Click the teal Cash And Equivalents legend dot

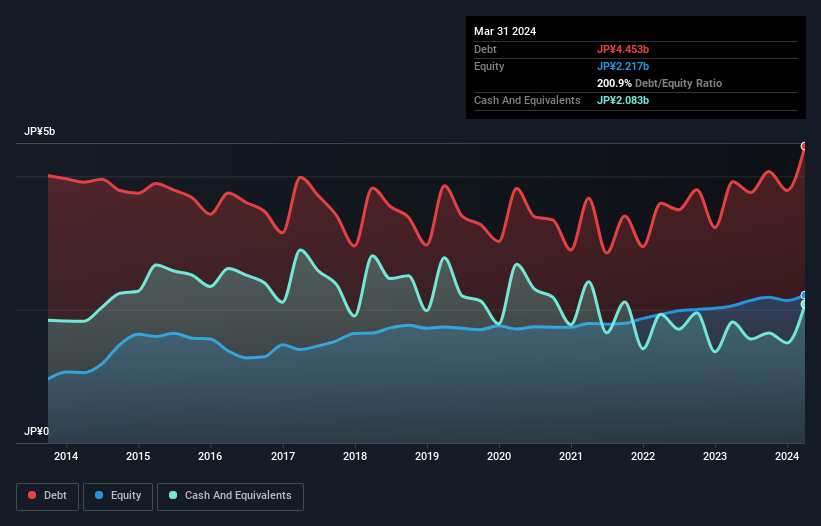point(173,495)
